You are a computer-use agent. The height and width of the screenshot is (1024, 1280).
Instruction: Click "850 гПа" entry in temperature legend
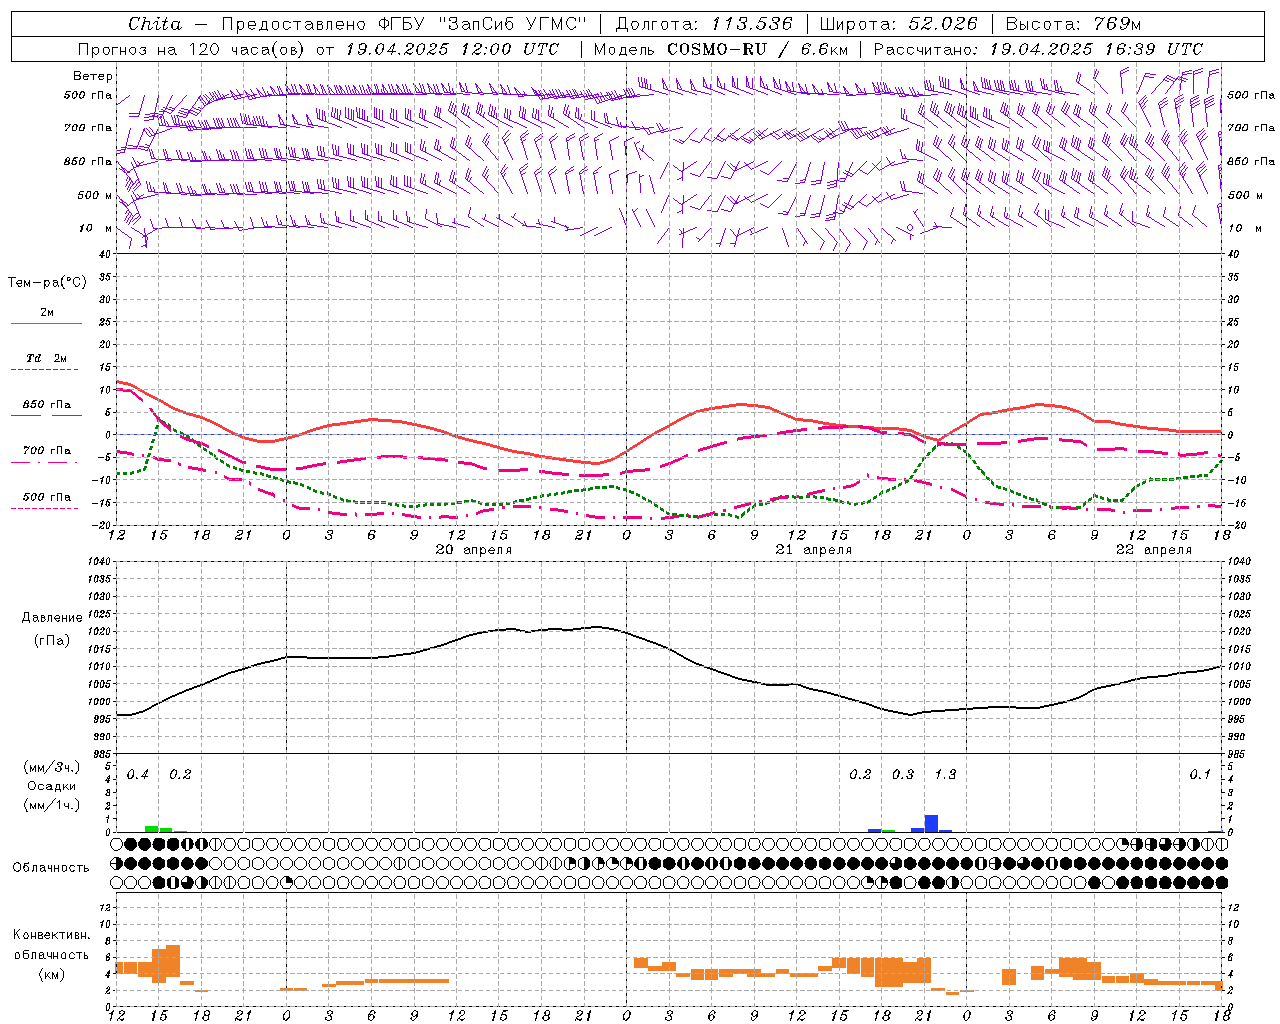[x=47, y=405]
